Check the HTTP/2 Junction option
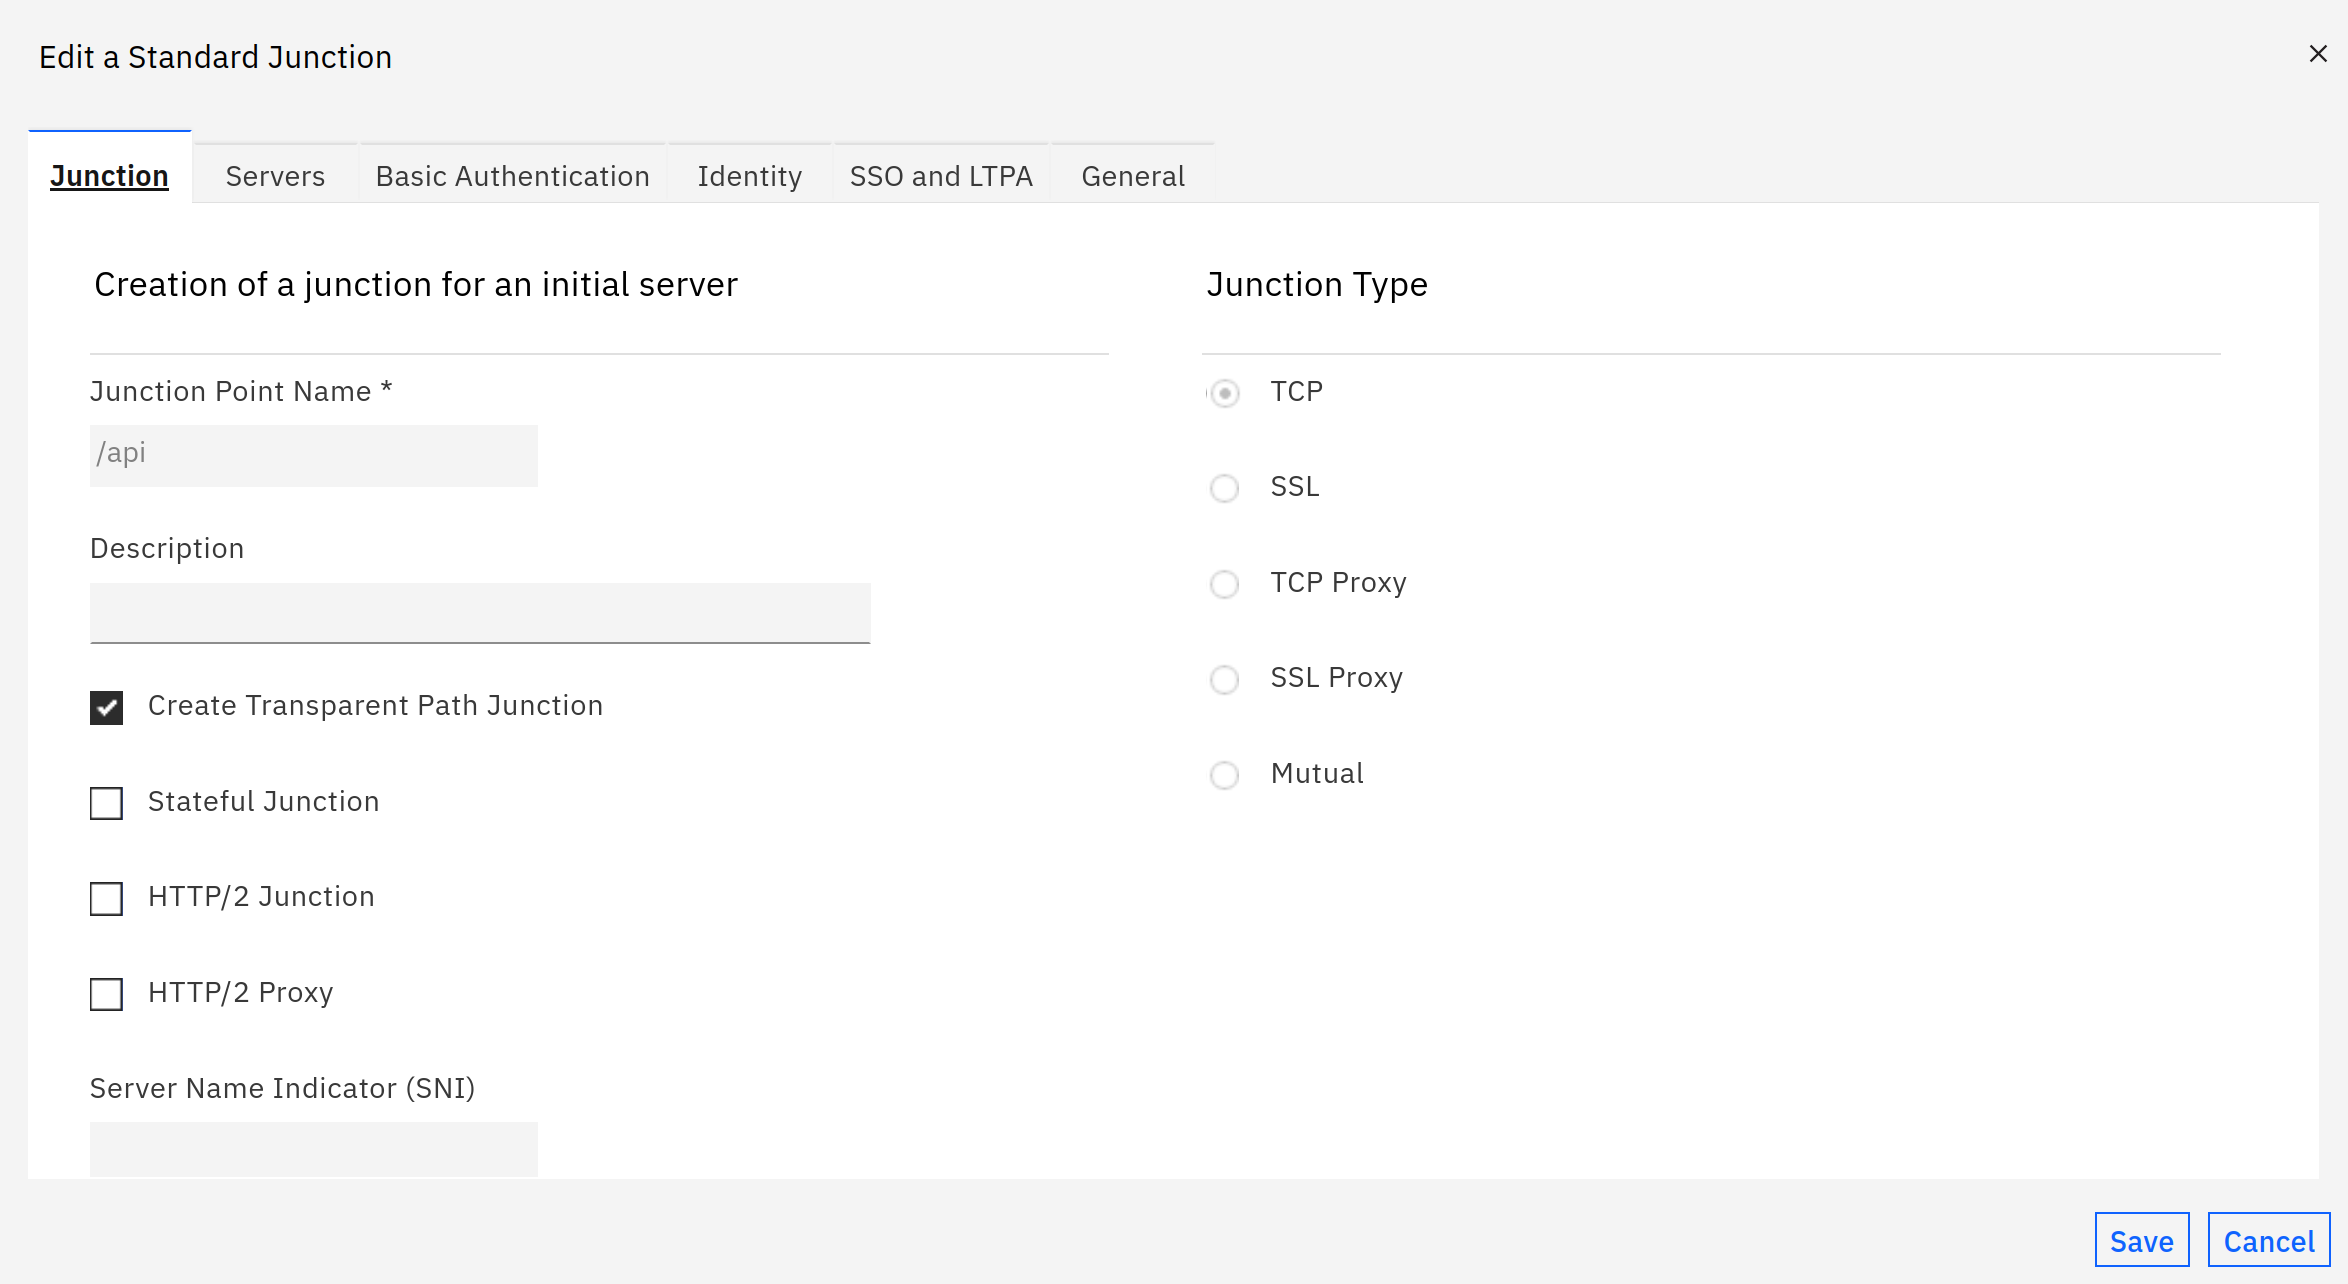This screenshot has height=1284, width=2348. [107, 898]
